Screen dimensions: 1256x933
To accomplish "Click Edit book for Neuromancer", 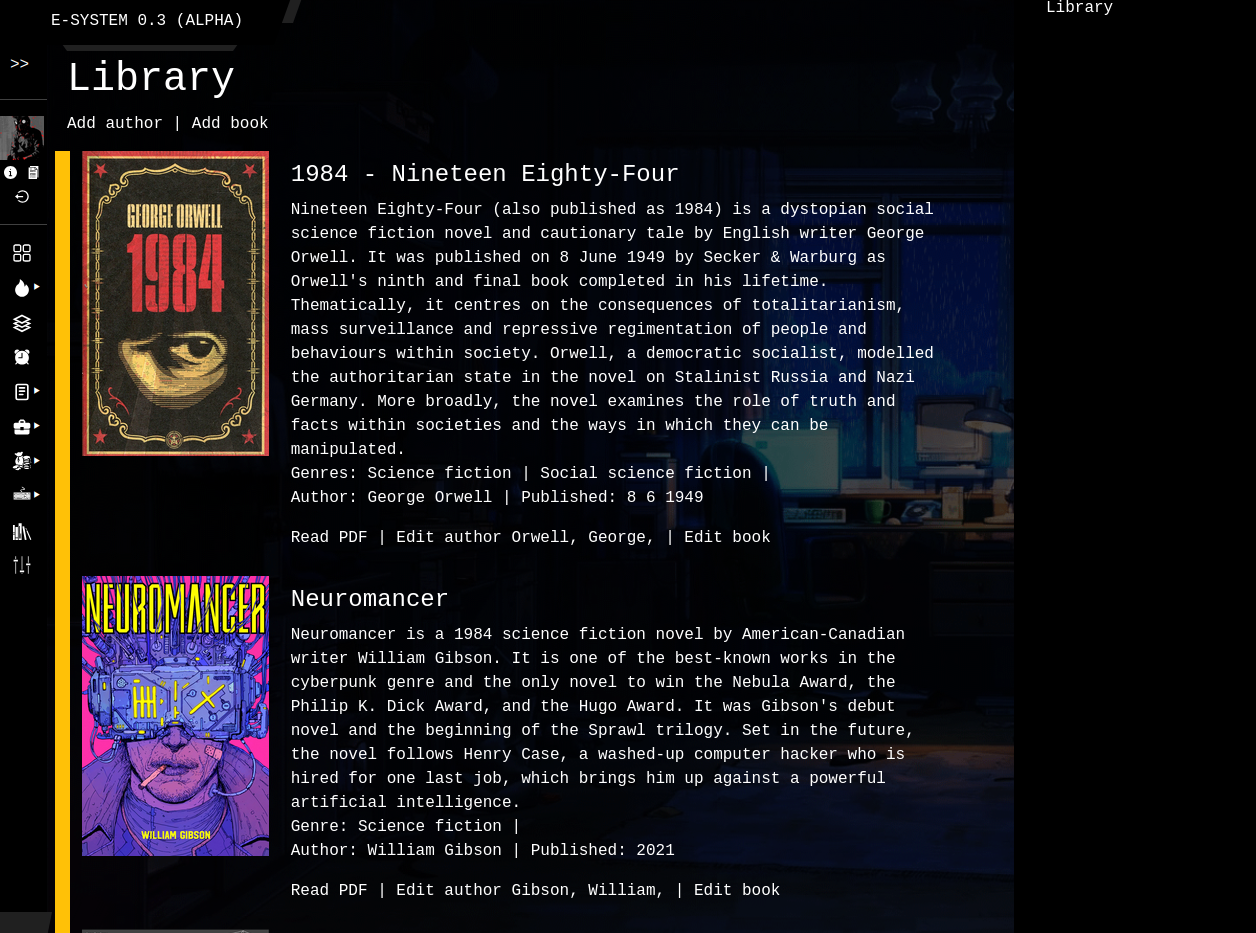I will (x=737, y=891).
